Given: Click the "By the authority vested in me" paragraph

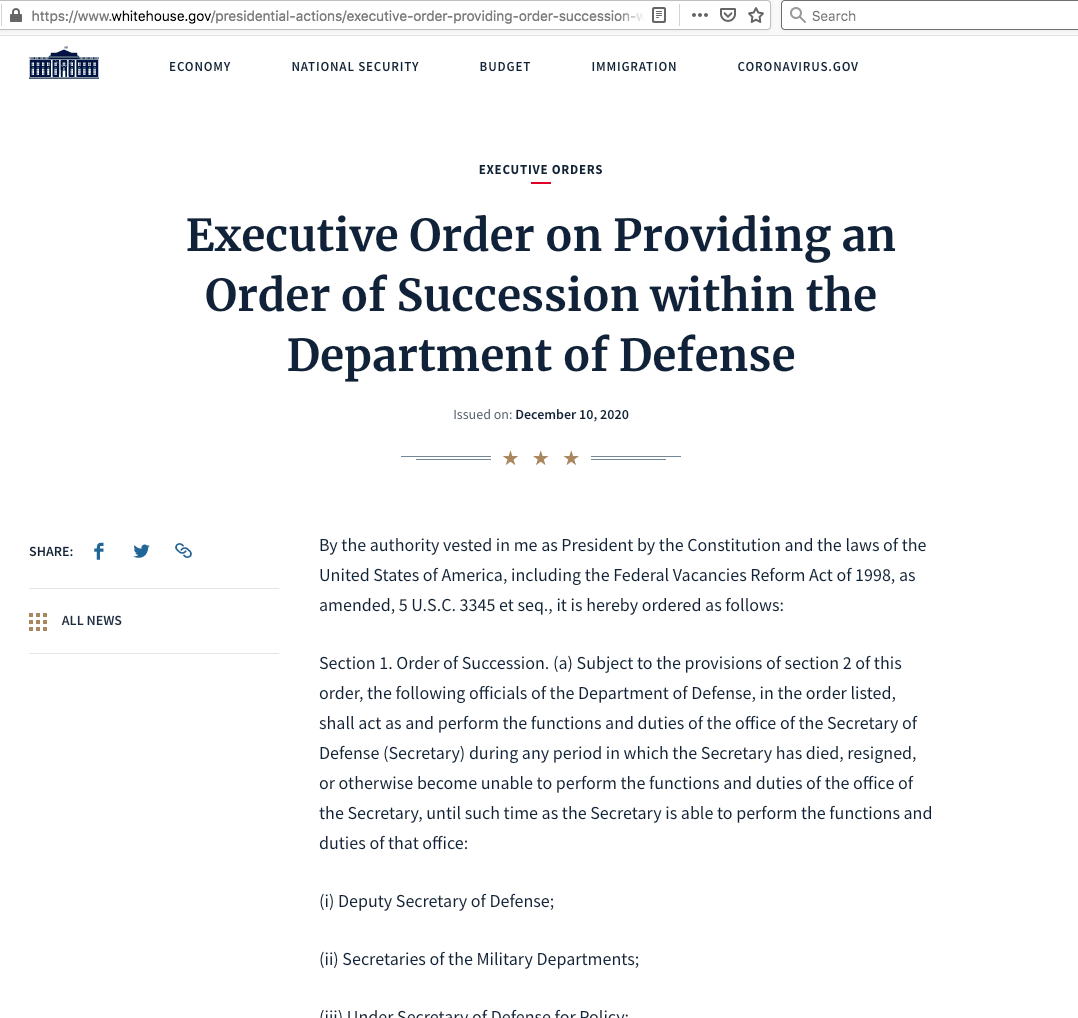Looking at the screenshot, I should [x=623, y=575].
